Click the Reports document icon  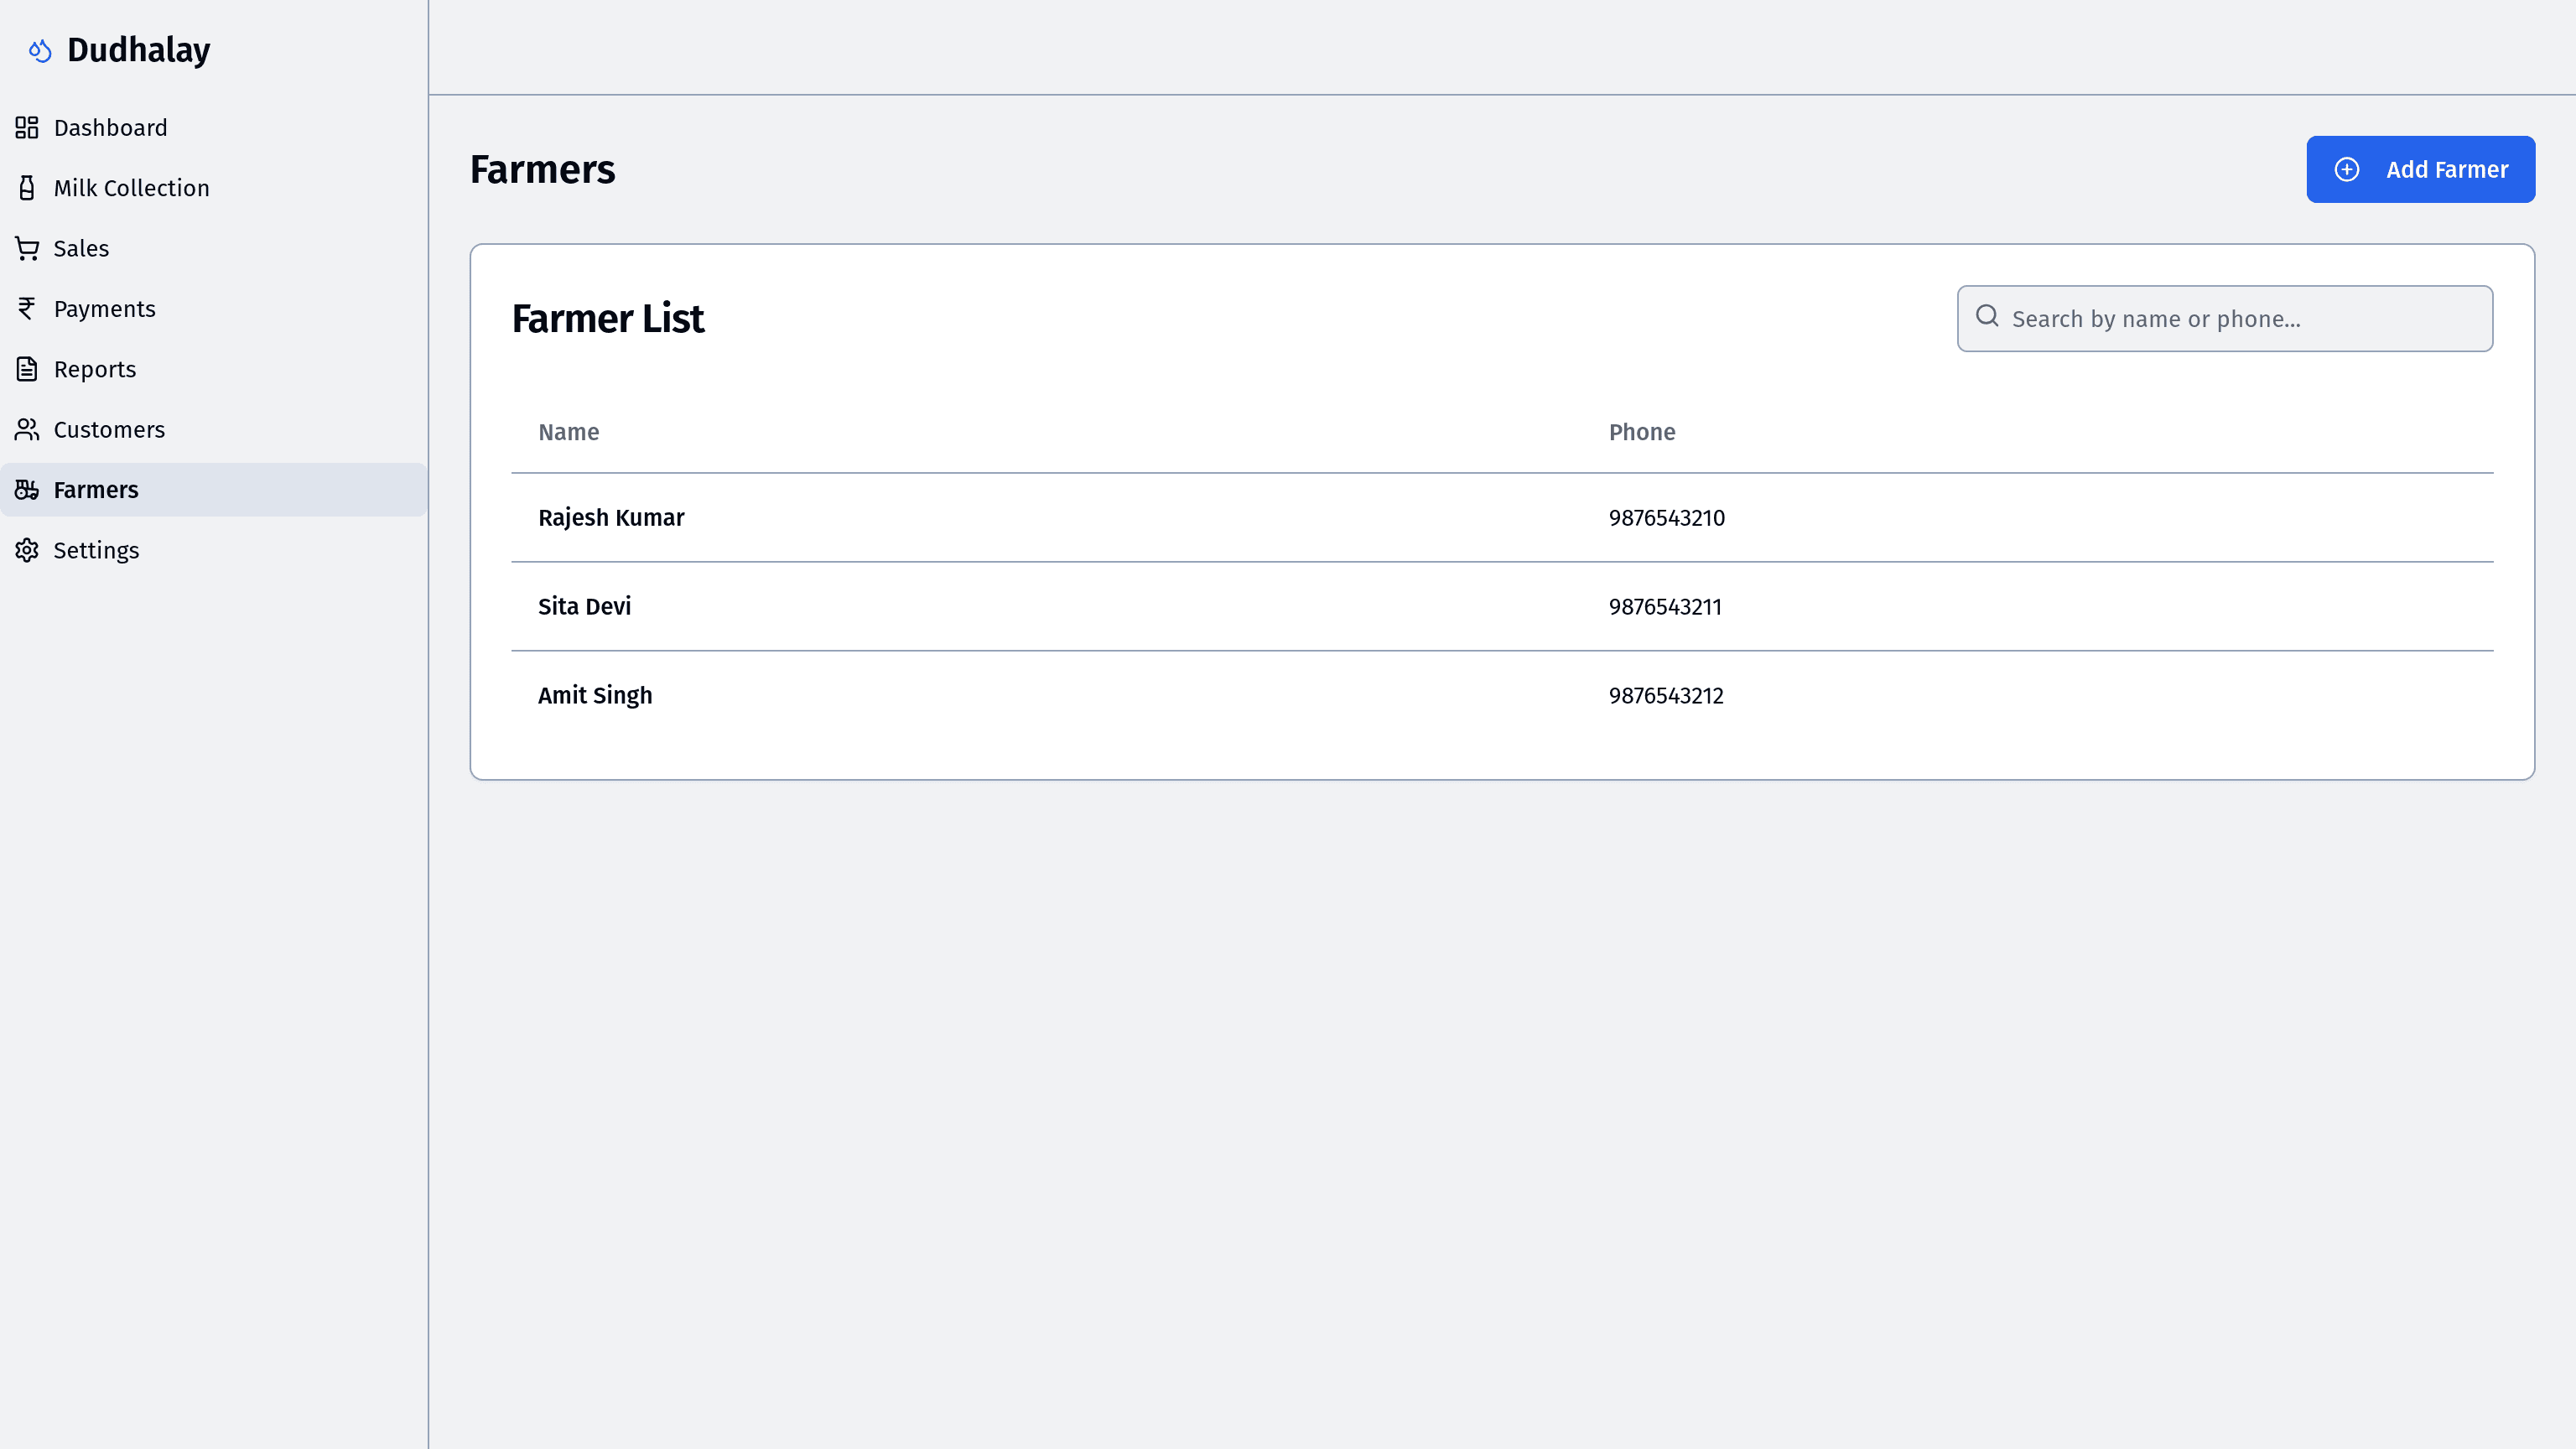pyautogui.click(x=27, y=369)
